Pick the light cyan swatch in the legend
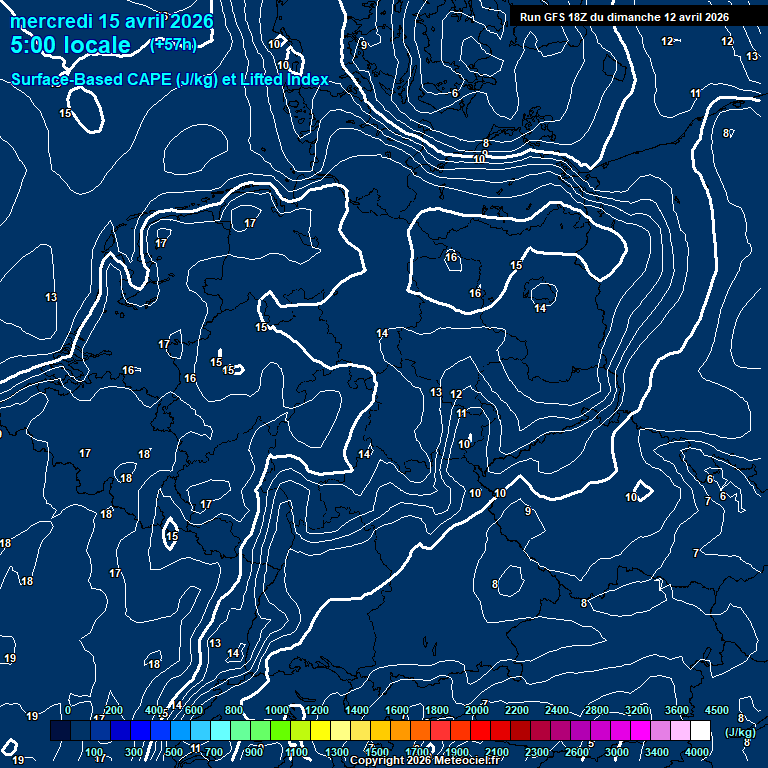Screen dimensions: 768x768 (x=220, y=730)
